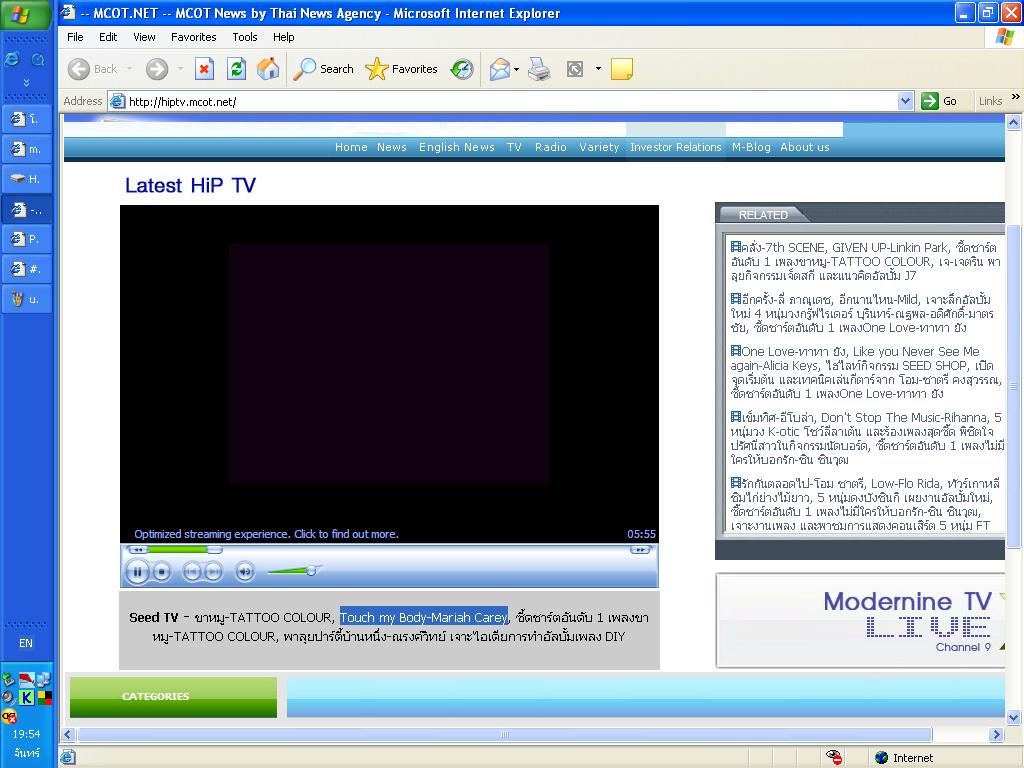Viewport: 1024px width, 768px height.
Task: Go to the Home page icon
Action: (268, 69)
